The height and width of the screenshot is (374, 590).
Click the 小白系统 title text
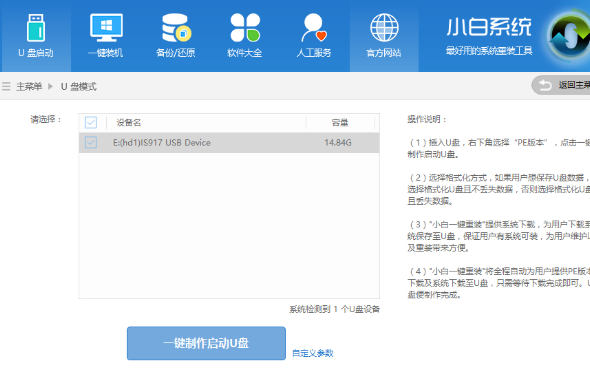pyautogui.click(x=489, y=27)
